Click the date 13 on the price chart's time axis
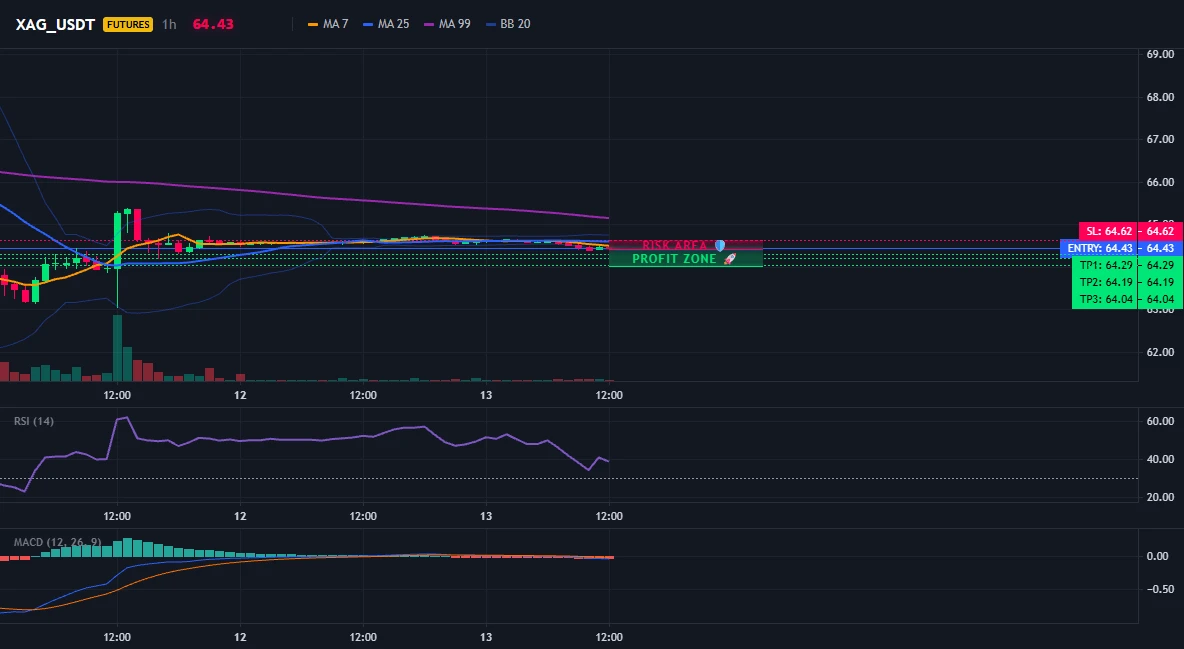Screen dimensions: 1184x649 click(486, 395)
